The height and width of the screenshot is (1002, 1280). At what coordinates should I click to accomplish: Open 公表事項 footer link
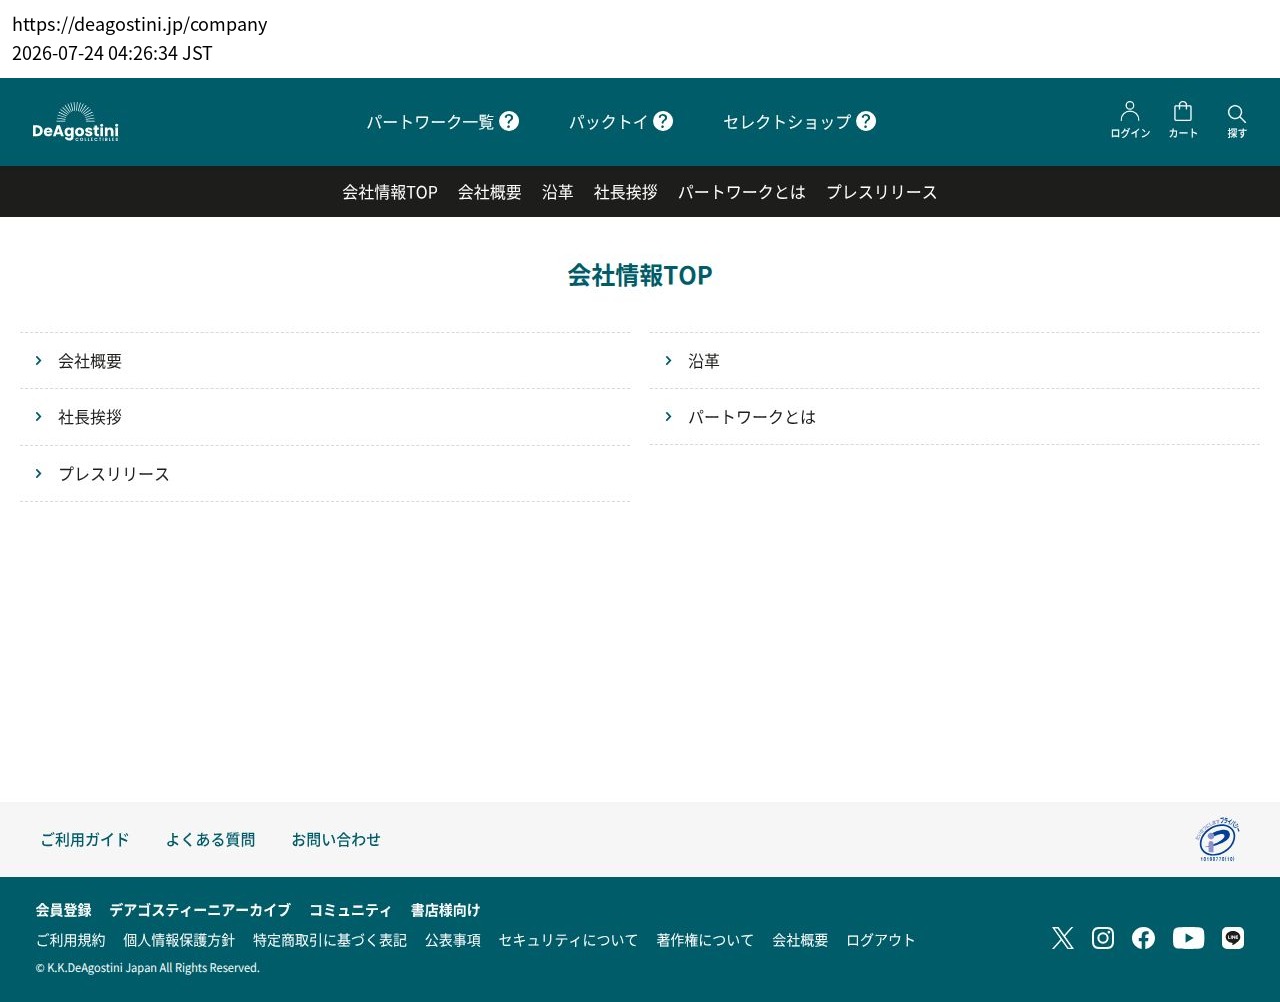(453, 940)
